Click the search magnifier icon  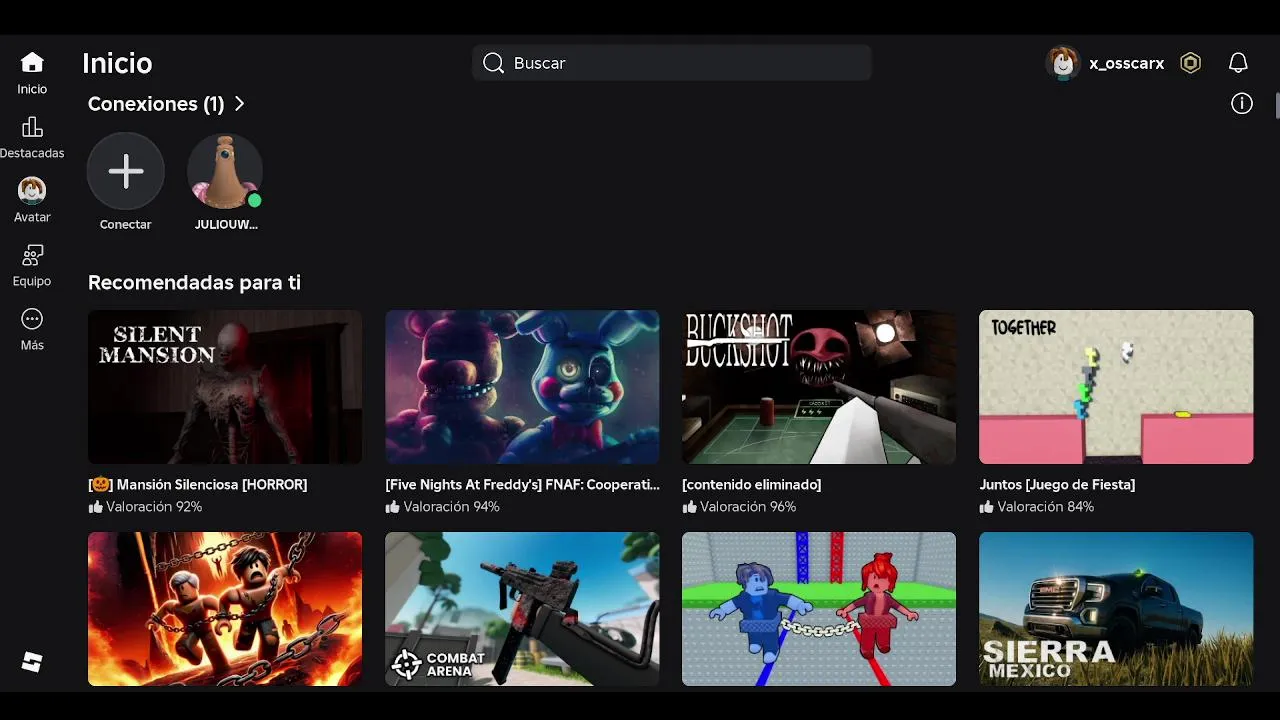pos(493,63)
